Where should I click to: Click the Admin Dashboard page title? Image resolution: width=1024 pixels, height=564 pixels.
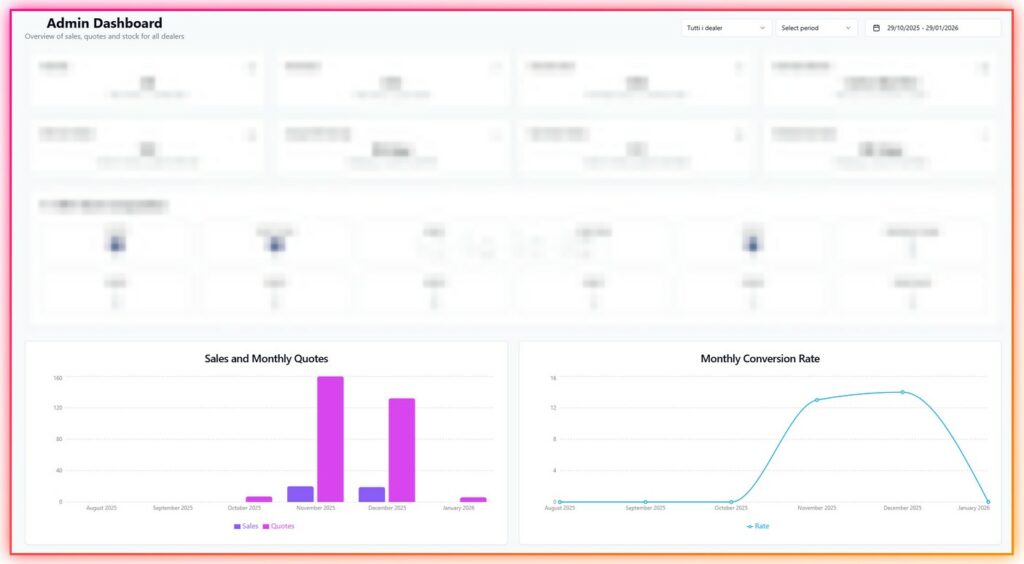pos(104,23)
